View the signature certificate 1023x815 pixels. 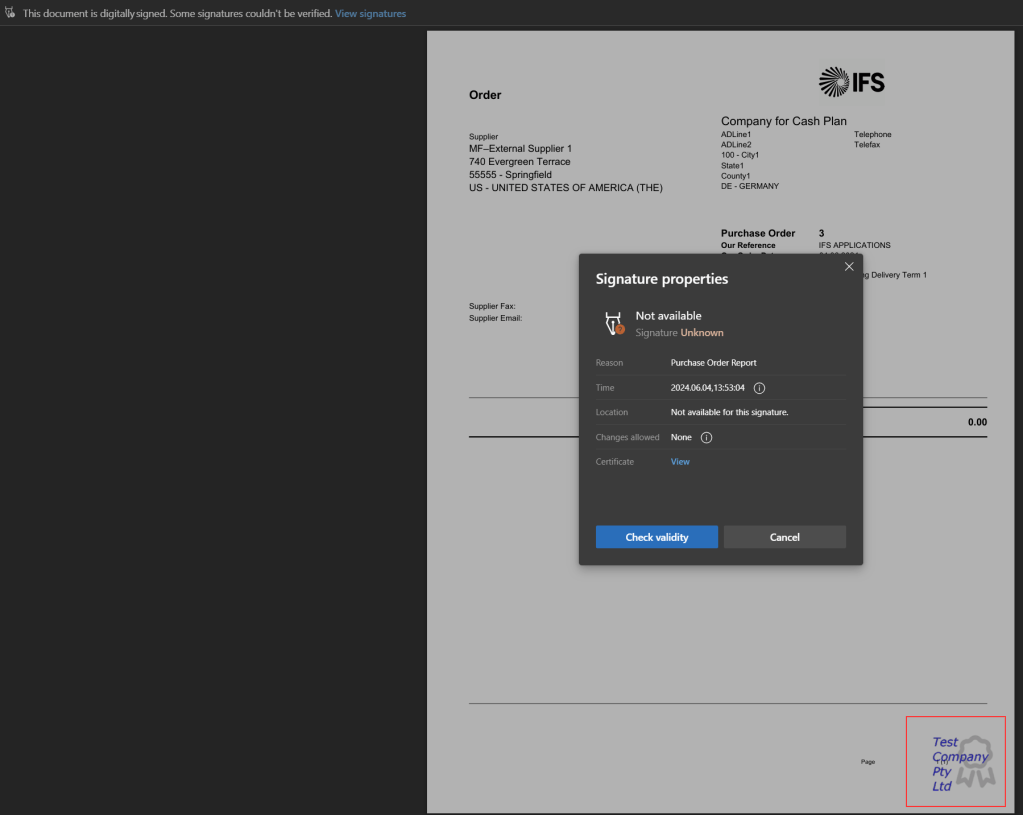680,462
